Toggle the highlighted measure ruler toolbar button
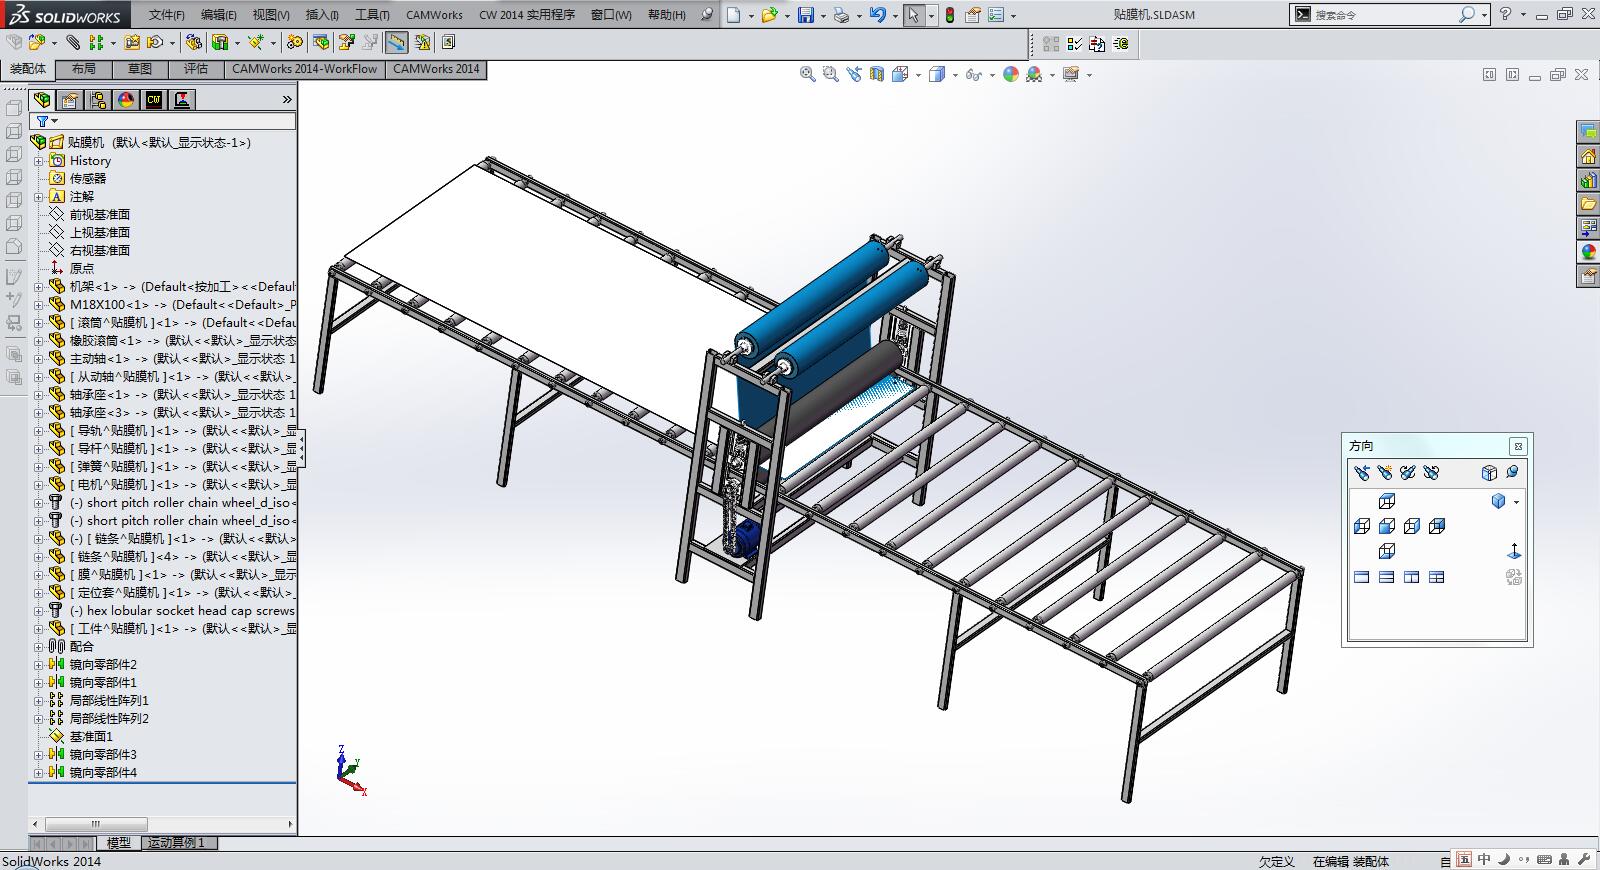 [397, 42]
